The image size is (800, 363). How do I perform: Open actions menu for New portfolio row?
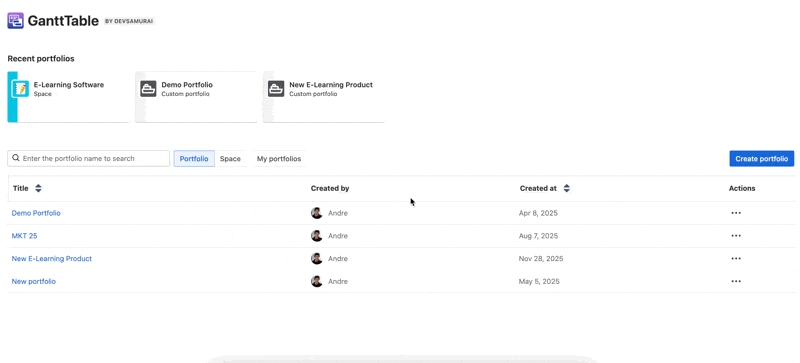pyautogui.click(x=736, y=281)
